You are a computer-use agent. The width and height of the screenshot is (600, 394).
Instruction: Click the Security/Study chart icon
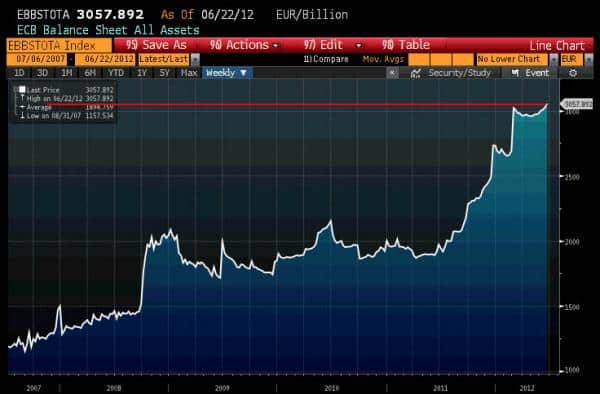(x=416, y=73)
